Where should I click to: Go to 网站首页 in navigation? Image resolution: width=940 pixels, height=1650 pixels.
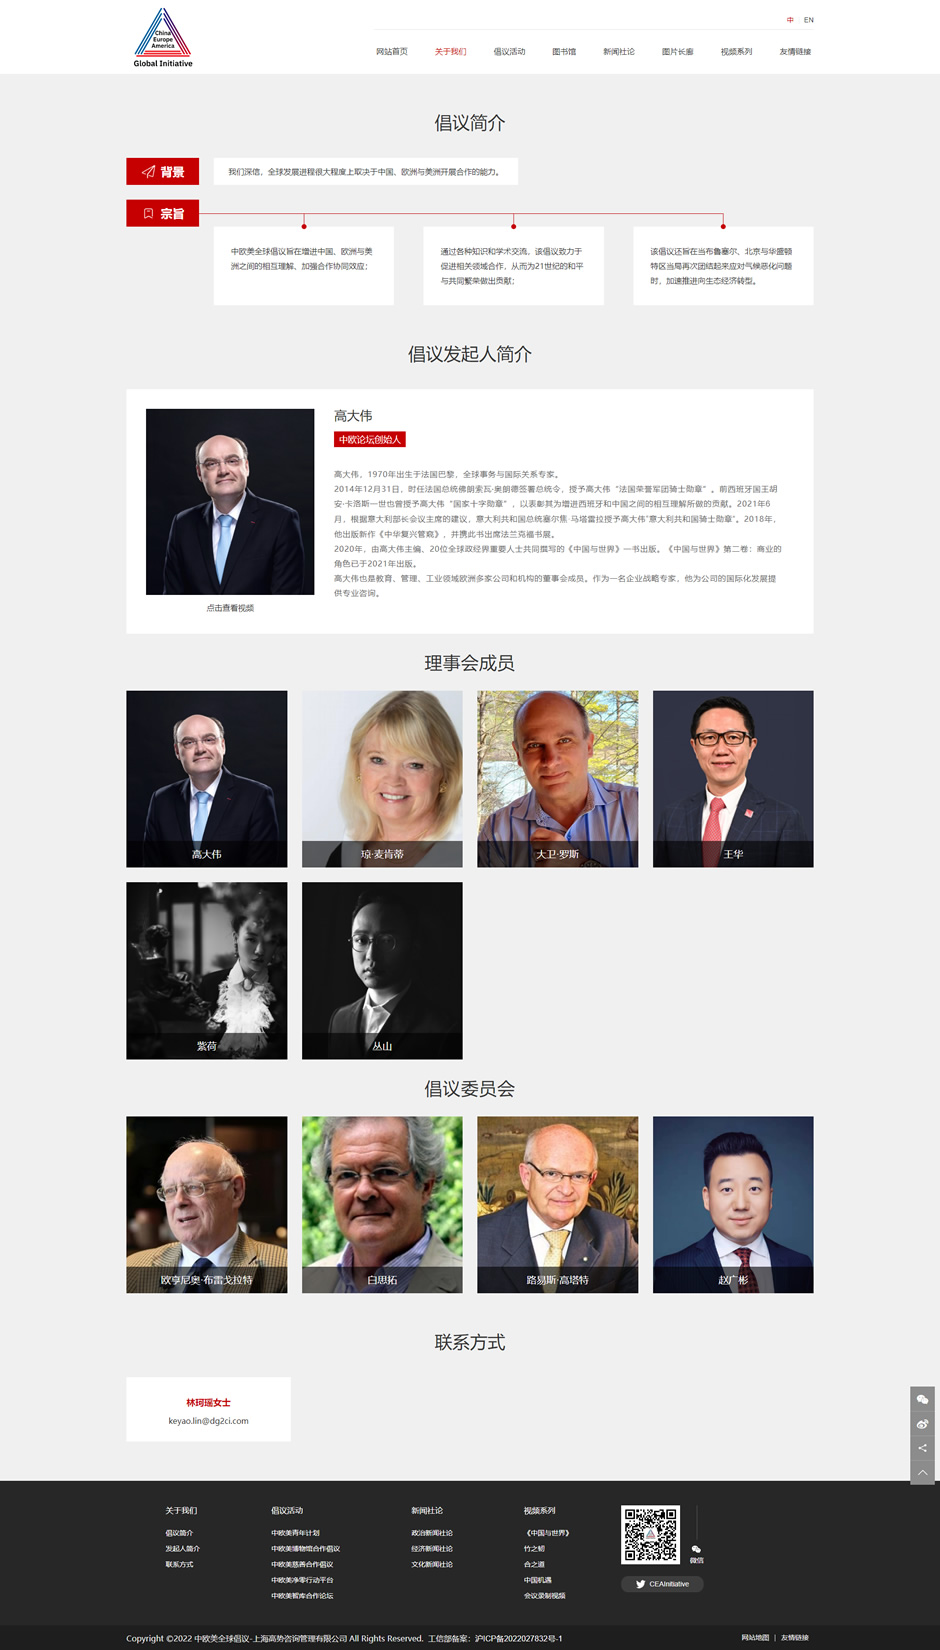click(392, 52)
